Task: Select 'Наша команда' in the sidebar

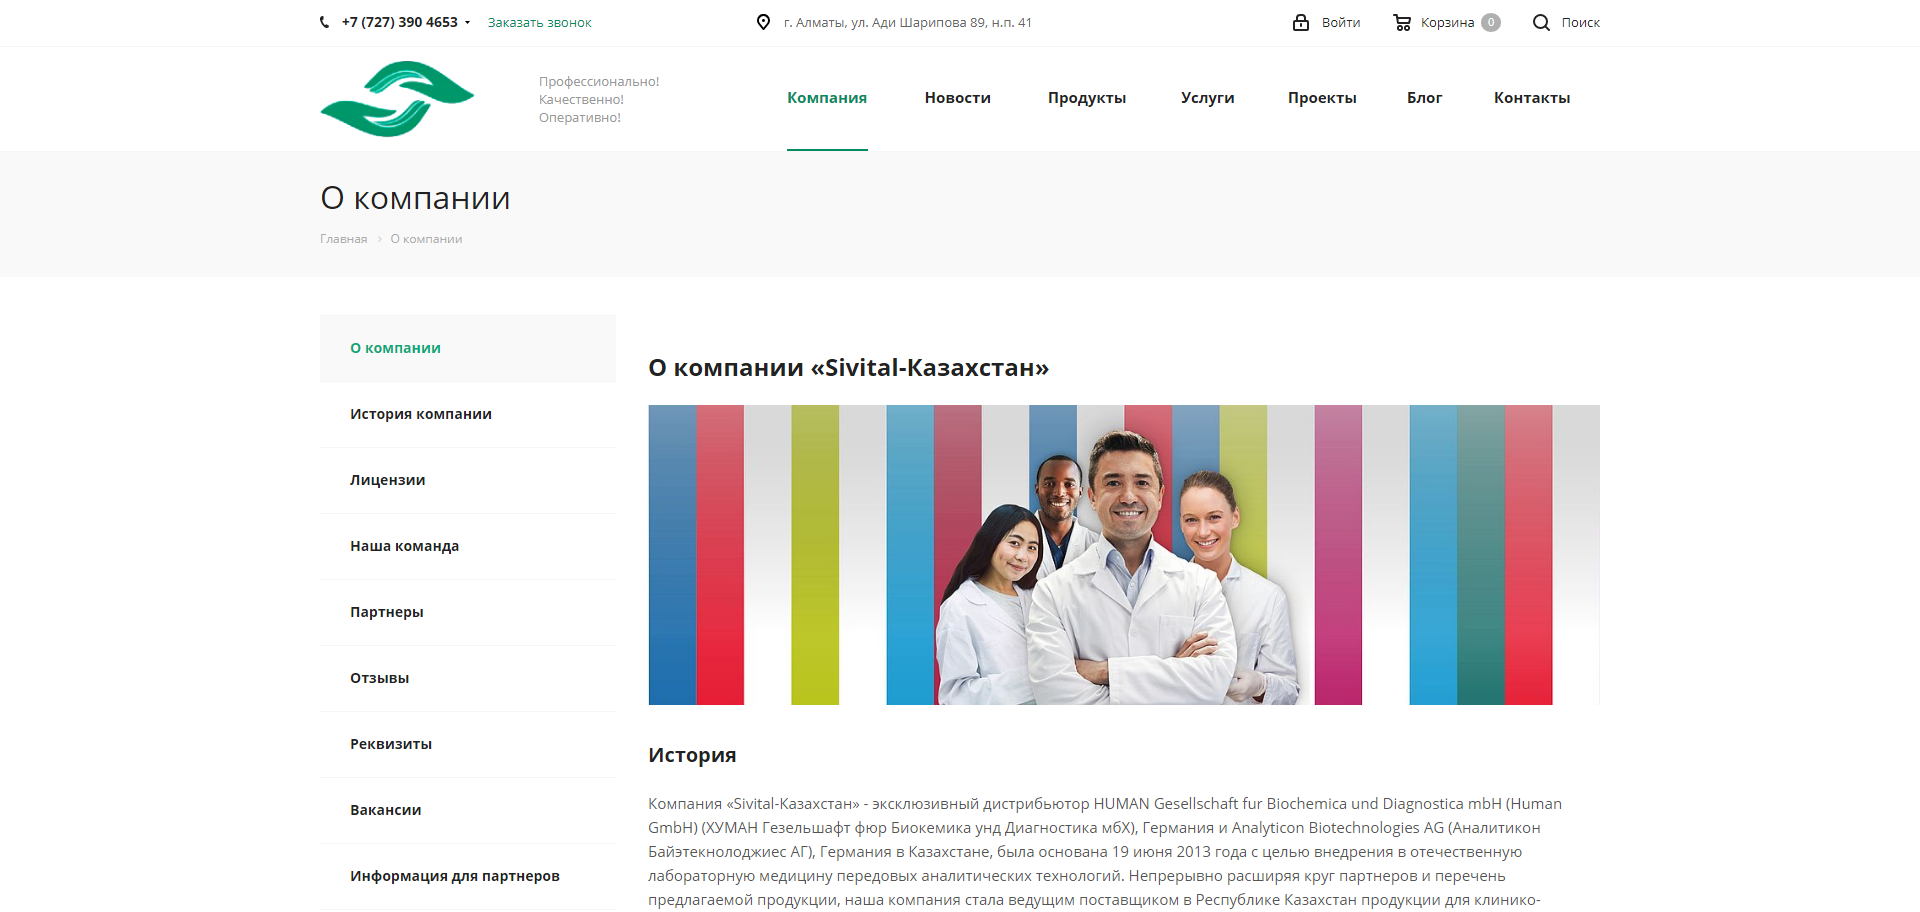Action: point(468,546)
